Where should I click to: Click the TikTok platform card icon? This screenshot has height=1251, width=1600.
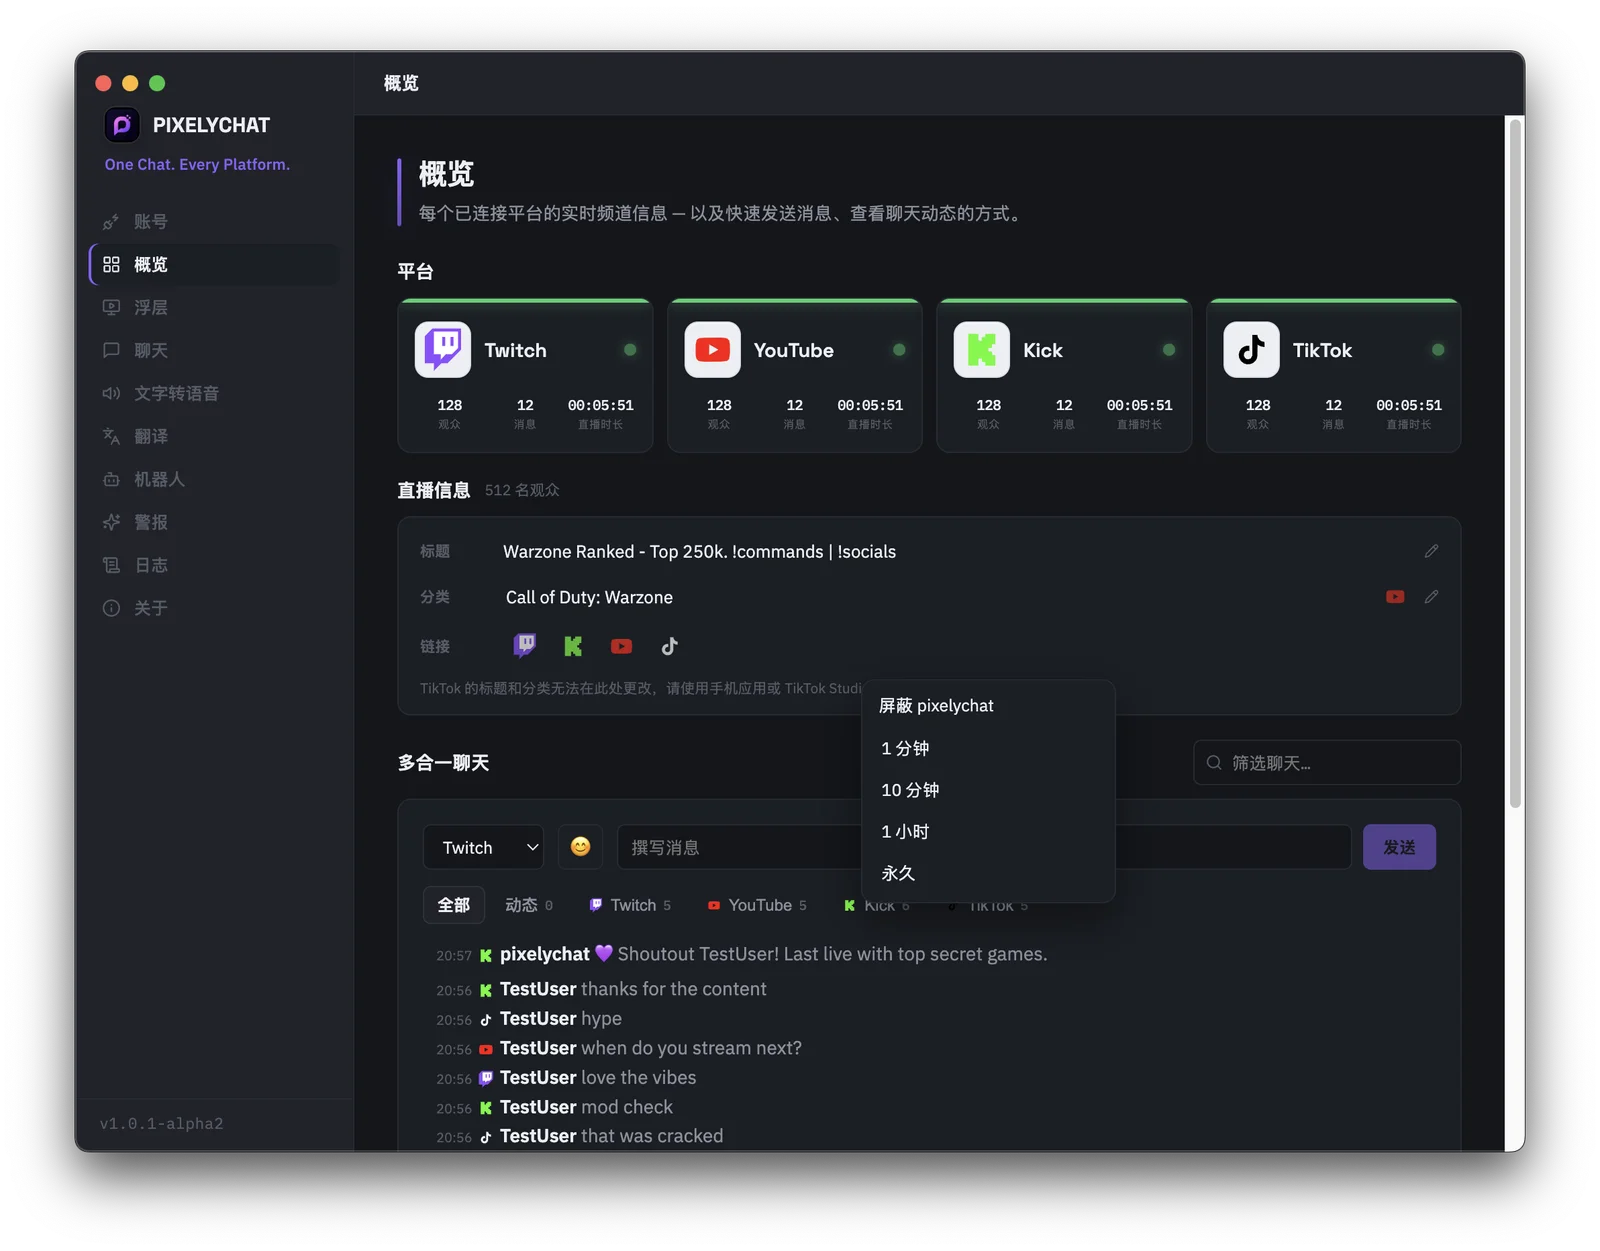pos(1251,350)
